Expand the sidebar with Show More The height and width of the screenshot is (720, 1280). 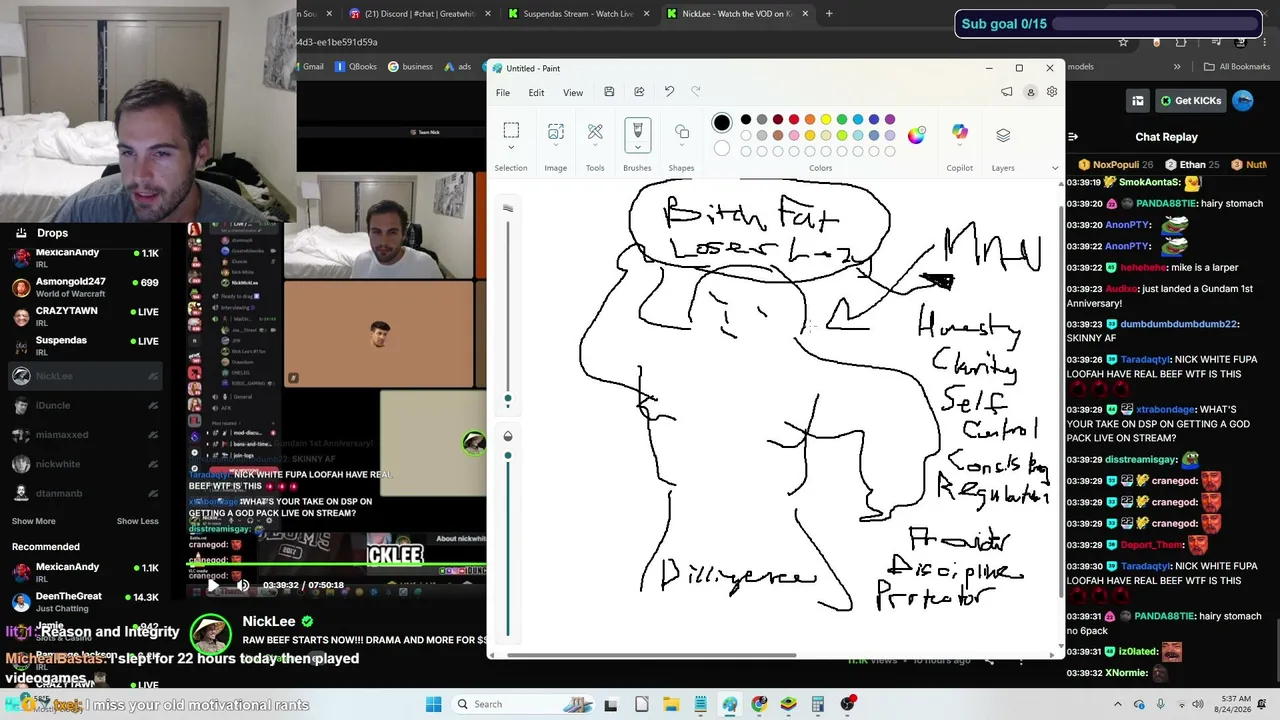click(34, 521)
